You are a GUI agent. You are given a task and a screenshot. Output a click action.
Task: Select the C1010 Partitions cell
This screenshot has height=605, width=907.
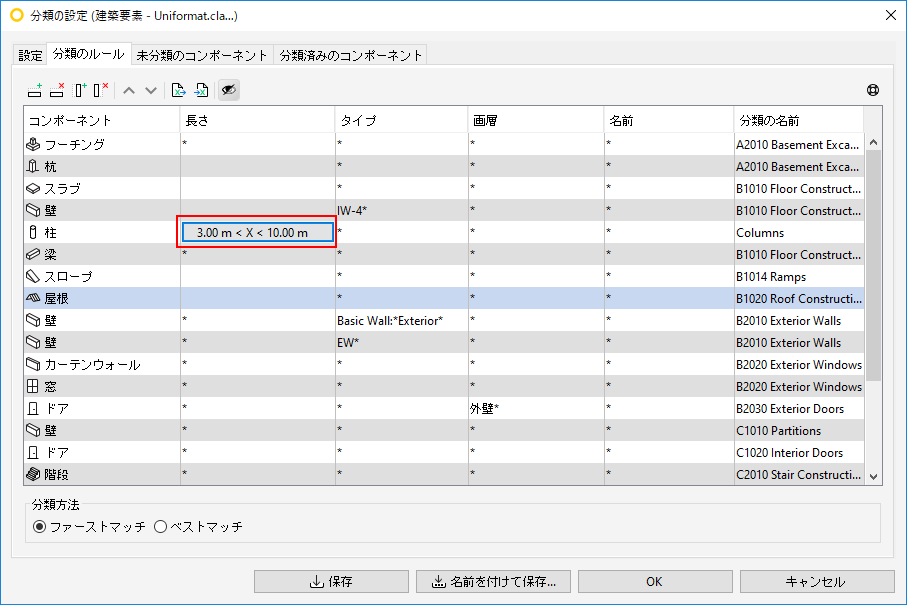click(x=799, y=430)
